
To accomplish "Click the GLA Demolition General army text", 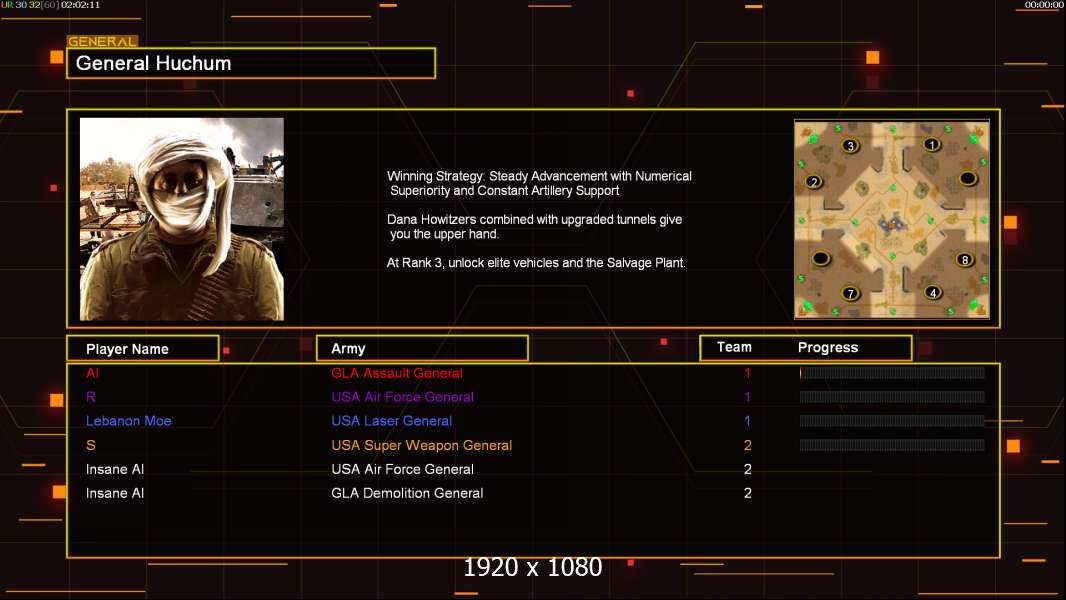I will 407,493.
